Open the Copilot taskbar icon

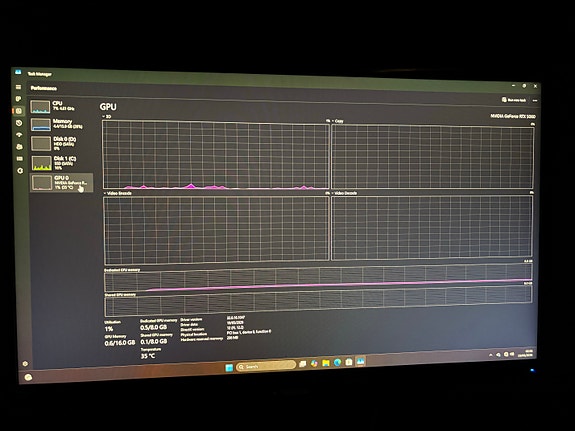click(314, 364)
